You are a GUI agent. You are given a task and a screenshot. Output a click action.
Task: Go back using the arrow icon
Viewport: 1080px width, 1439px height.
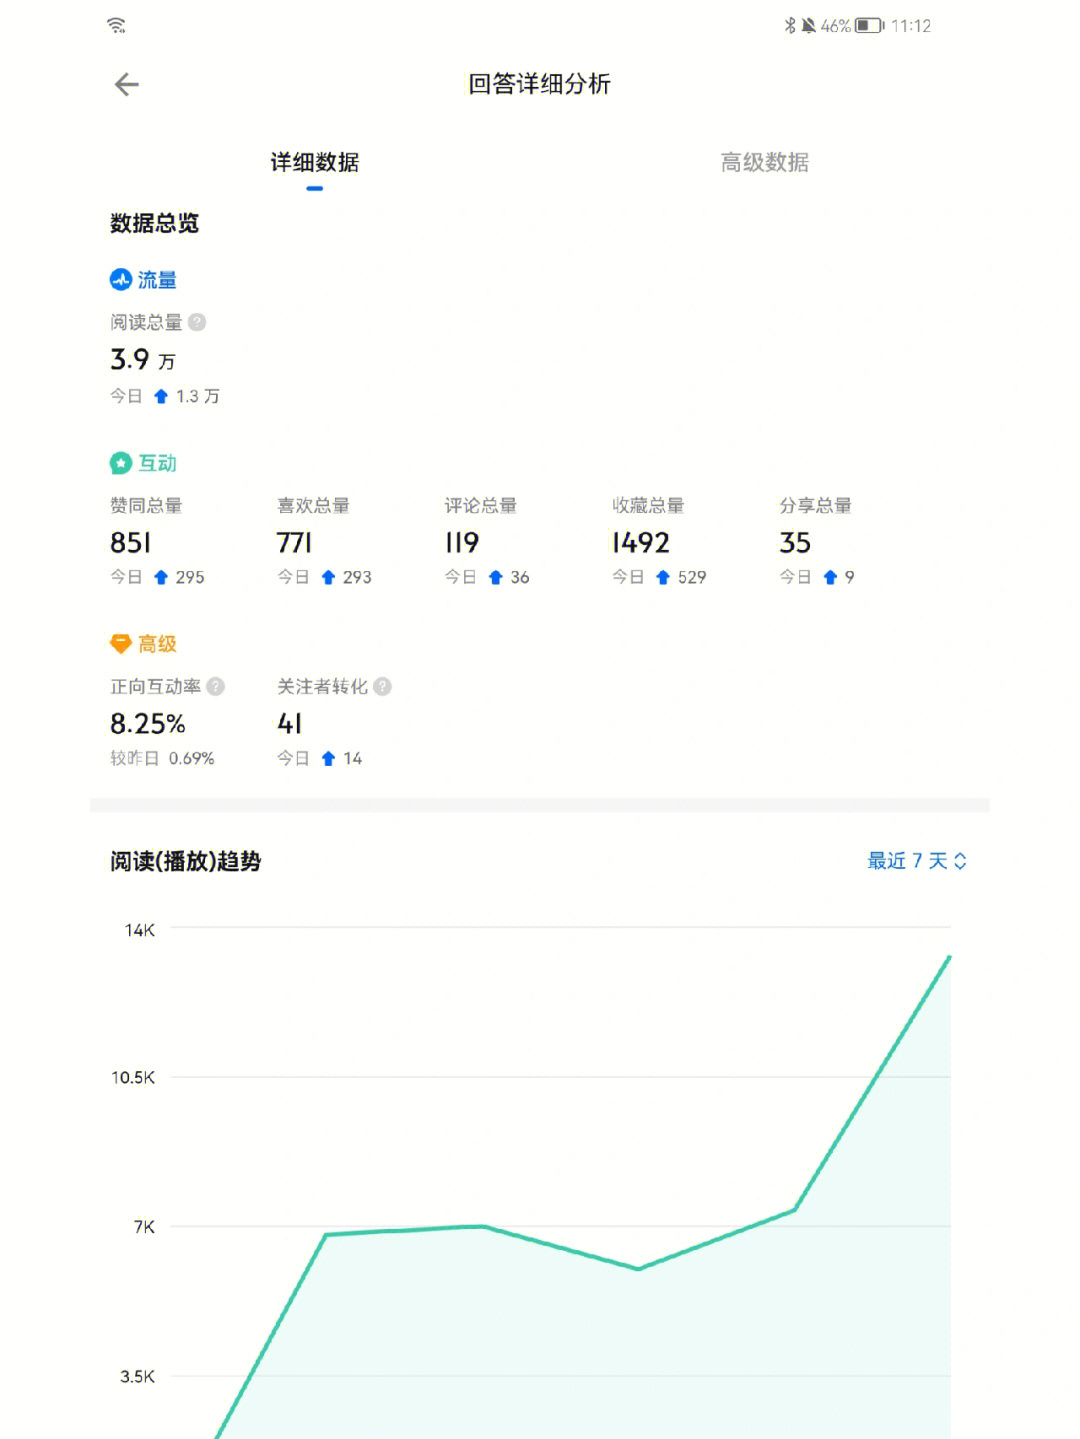coord(127,85)
